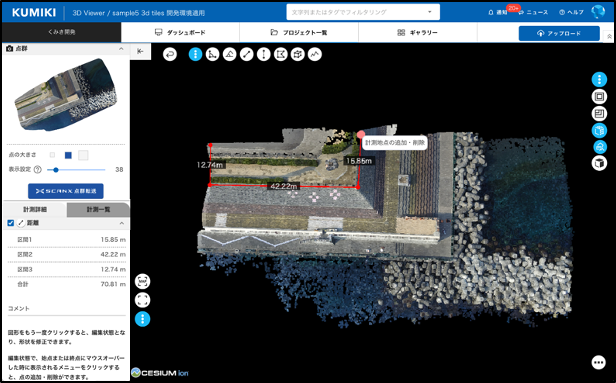This screenshot has width=616, height=383.
Task: Click the fullscreen corners icon
Action: tap(142, 300)
